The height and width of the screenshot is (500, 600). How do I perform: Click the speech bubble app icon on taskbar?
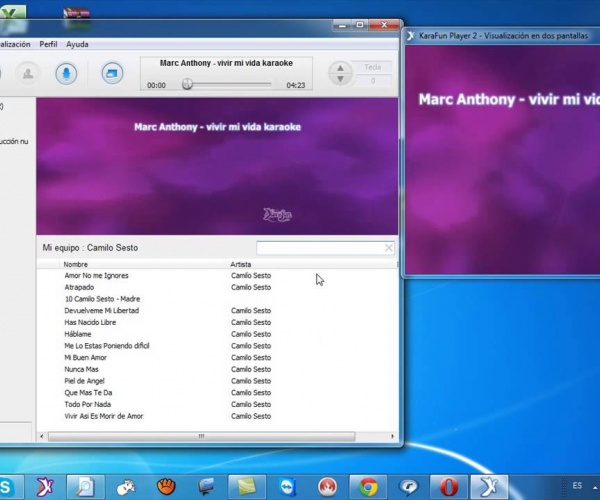tap(408, 487)
